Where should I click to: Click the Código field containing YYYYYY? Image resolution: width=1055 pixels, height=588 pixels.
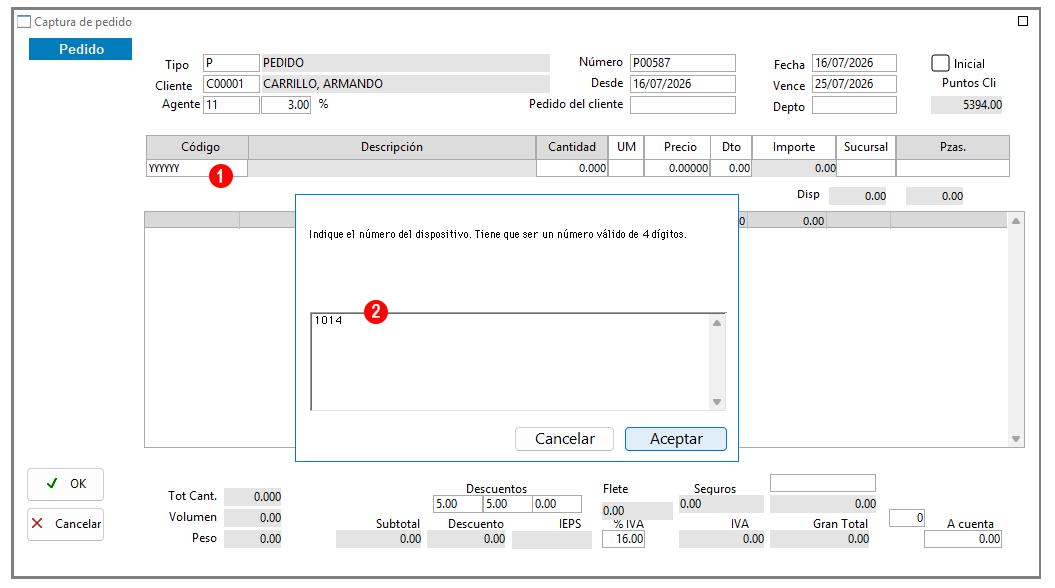point(196,168)
